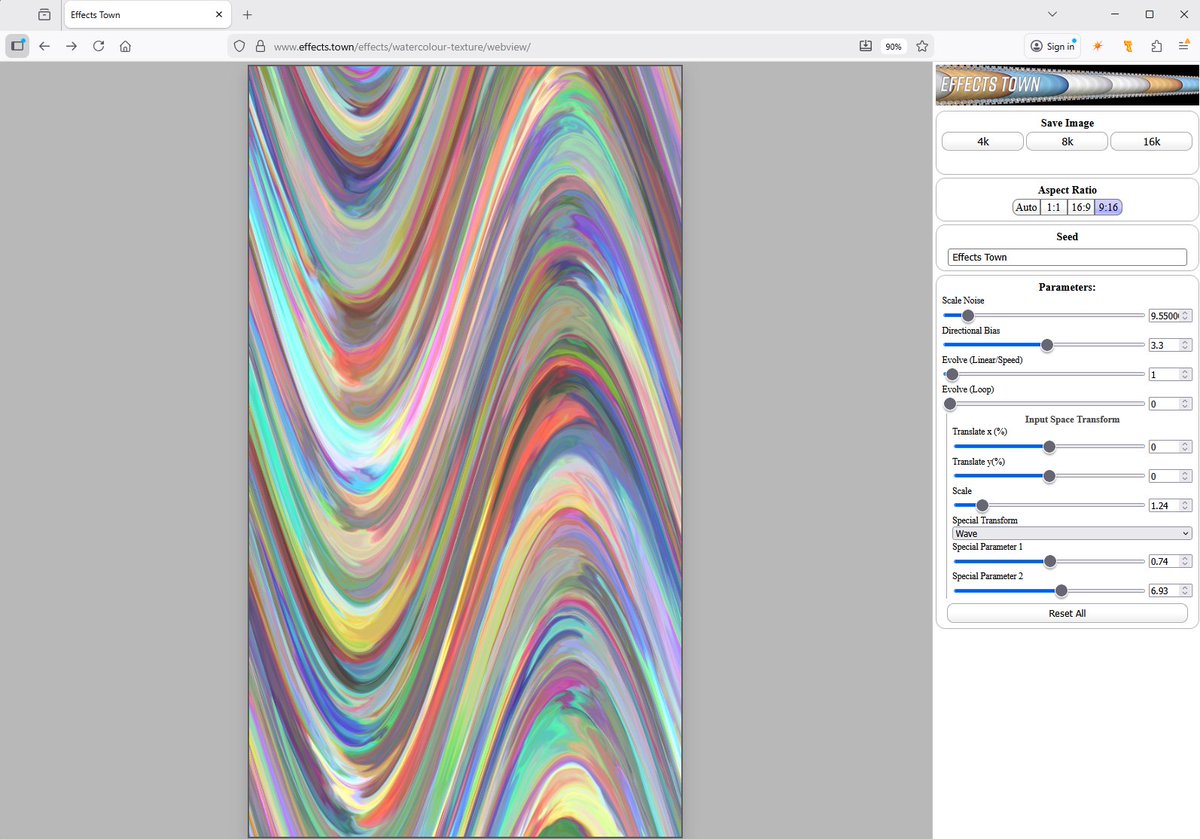Click the Scale number field showing 1.24

pyautogui.click(x=1170, y=506)
